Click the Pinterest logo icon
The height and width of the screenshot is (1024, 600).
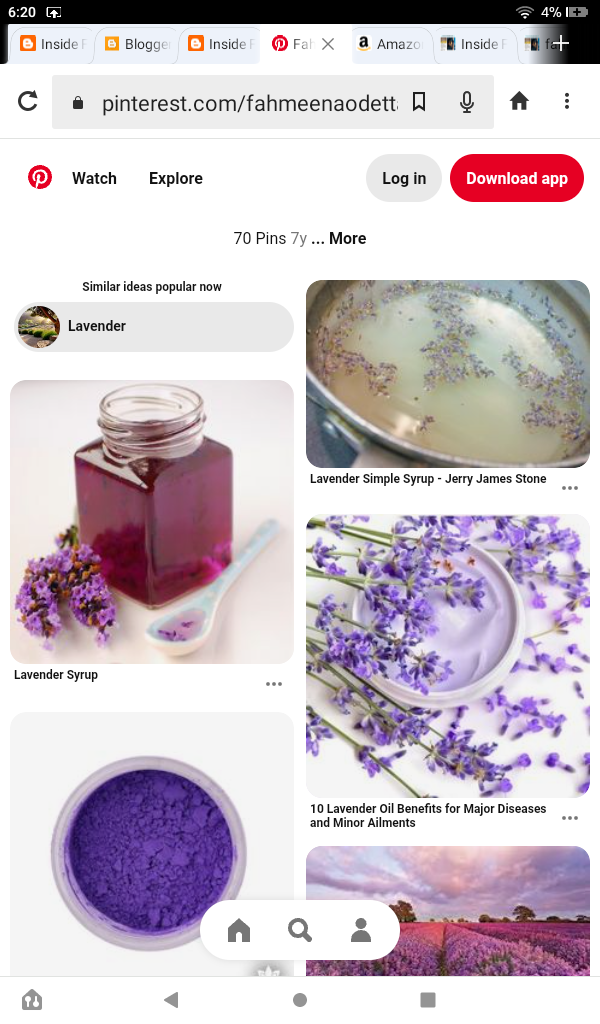tap(40, 178)
